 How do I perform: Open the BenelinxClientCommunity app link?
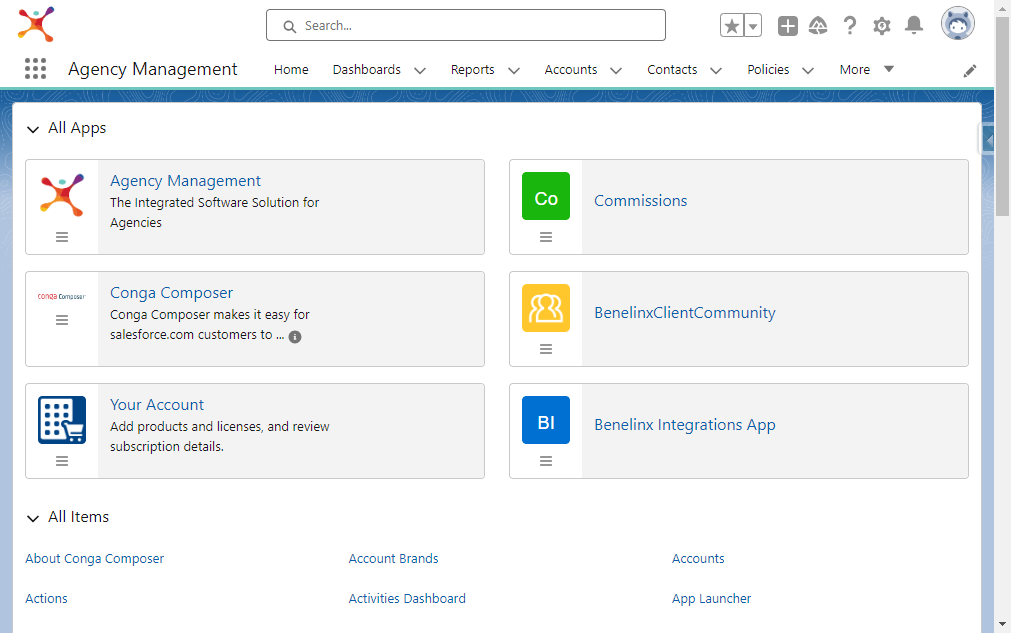coord(685,313)
